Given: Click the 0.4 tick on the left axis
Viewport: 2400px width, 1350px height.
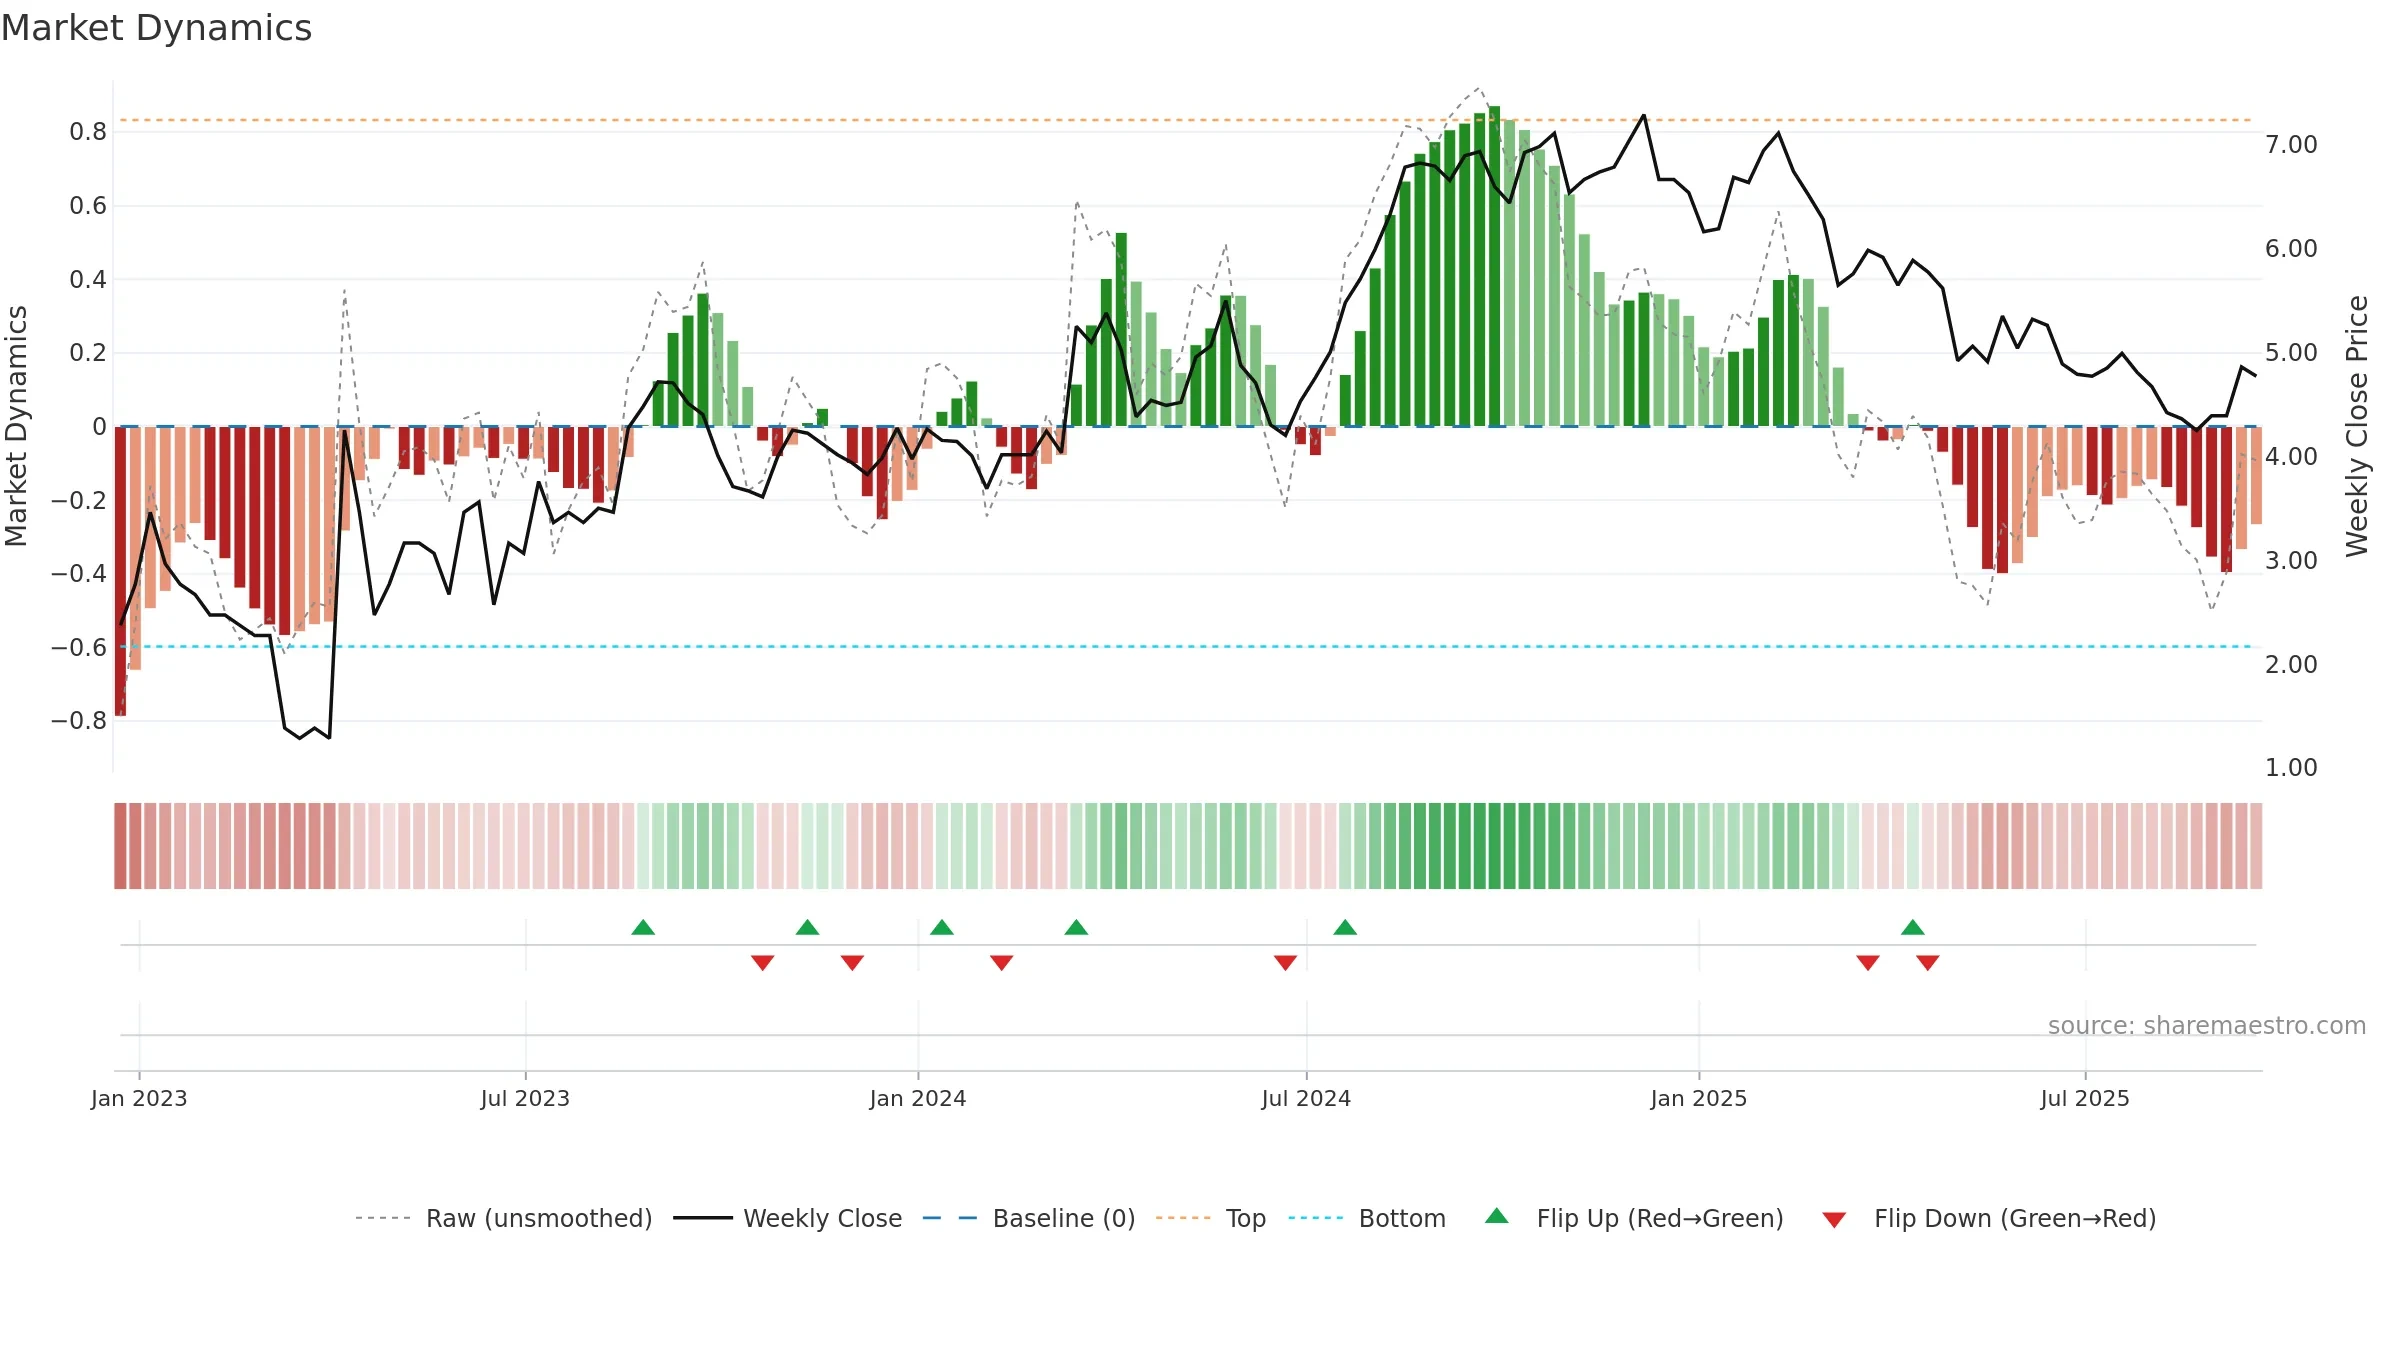Looking at the screenshot, I should [88, 279].
